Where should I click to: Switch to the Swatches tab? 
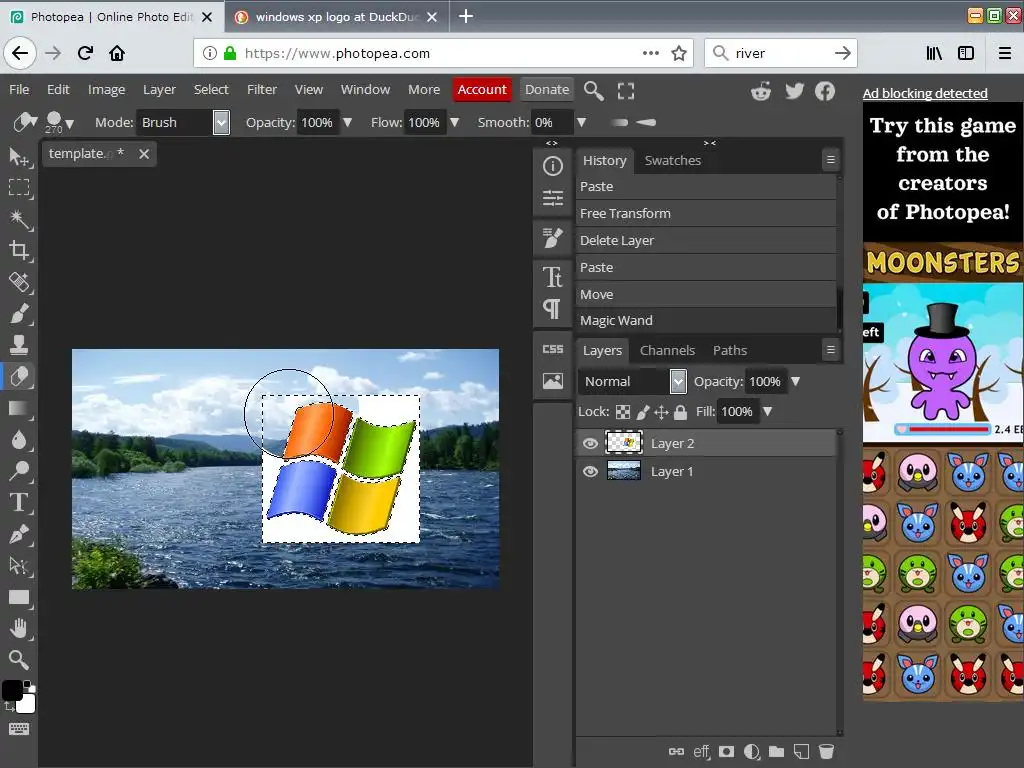coord(673,160)
